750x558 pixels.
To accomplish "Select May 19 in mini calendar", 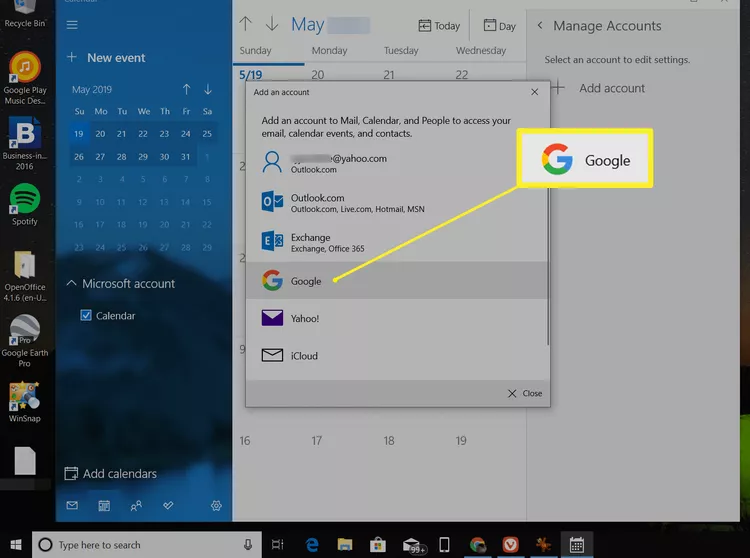I will point(79,134).
